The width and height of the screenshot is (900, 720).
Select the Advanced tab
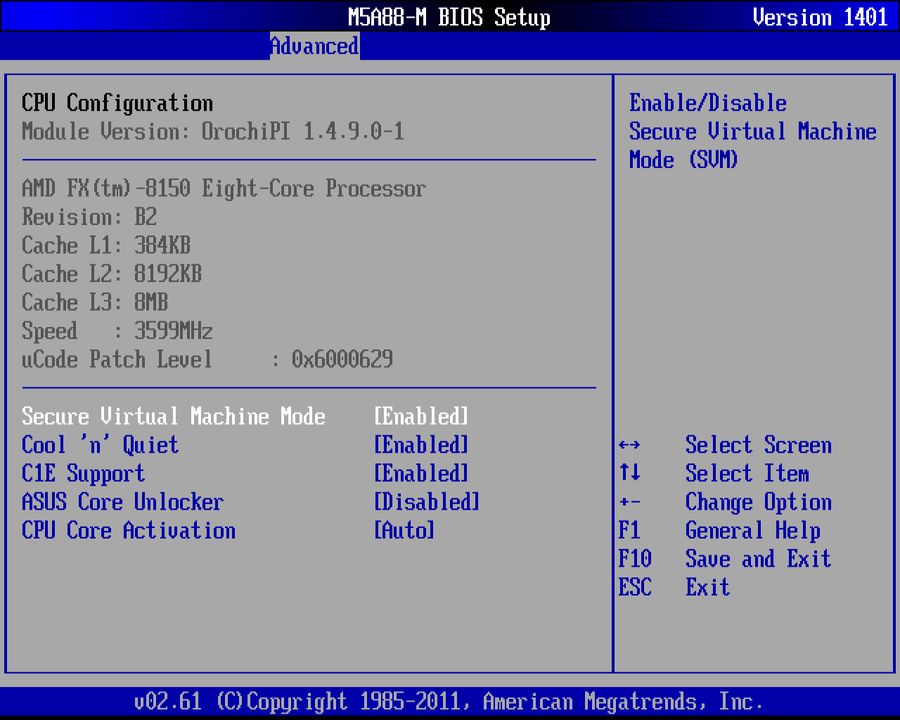315,46
